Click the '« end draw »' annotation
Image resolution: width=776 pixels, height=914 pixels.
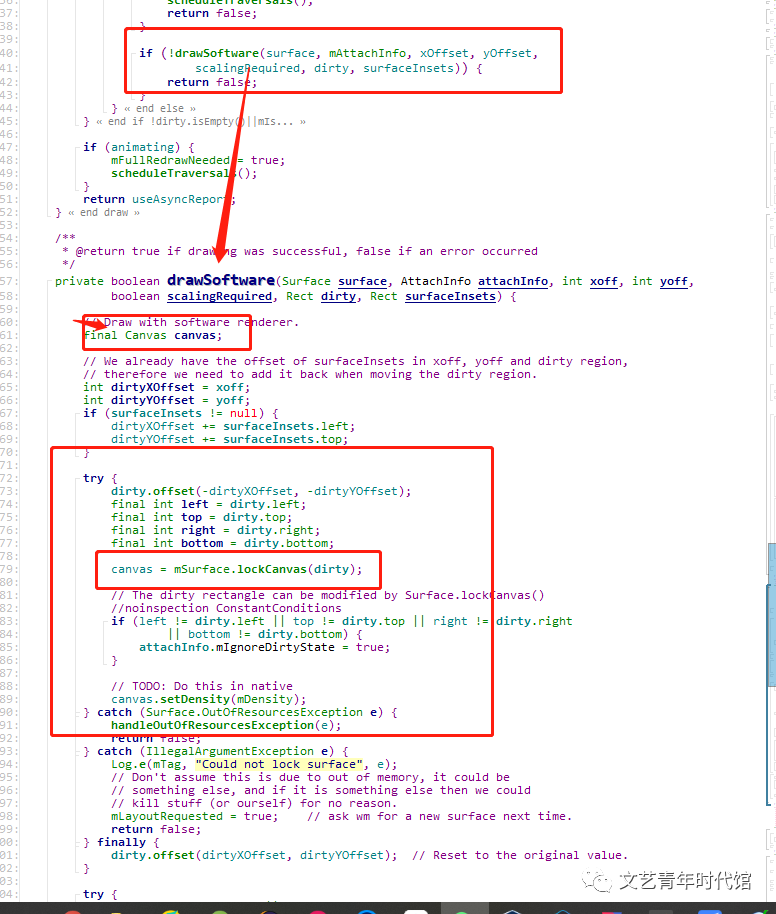[104, 212]
